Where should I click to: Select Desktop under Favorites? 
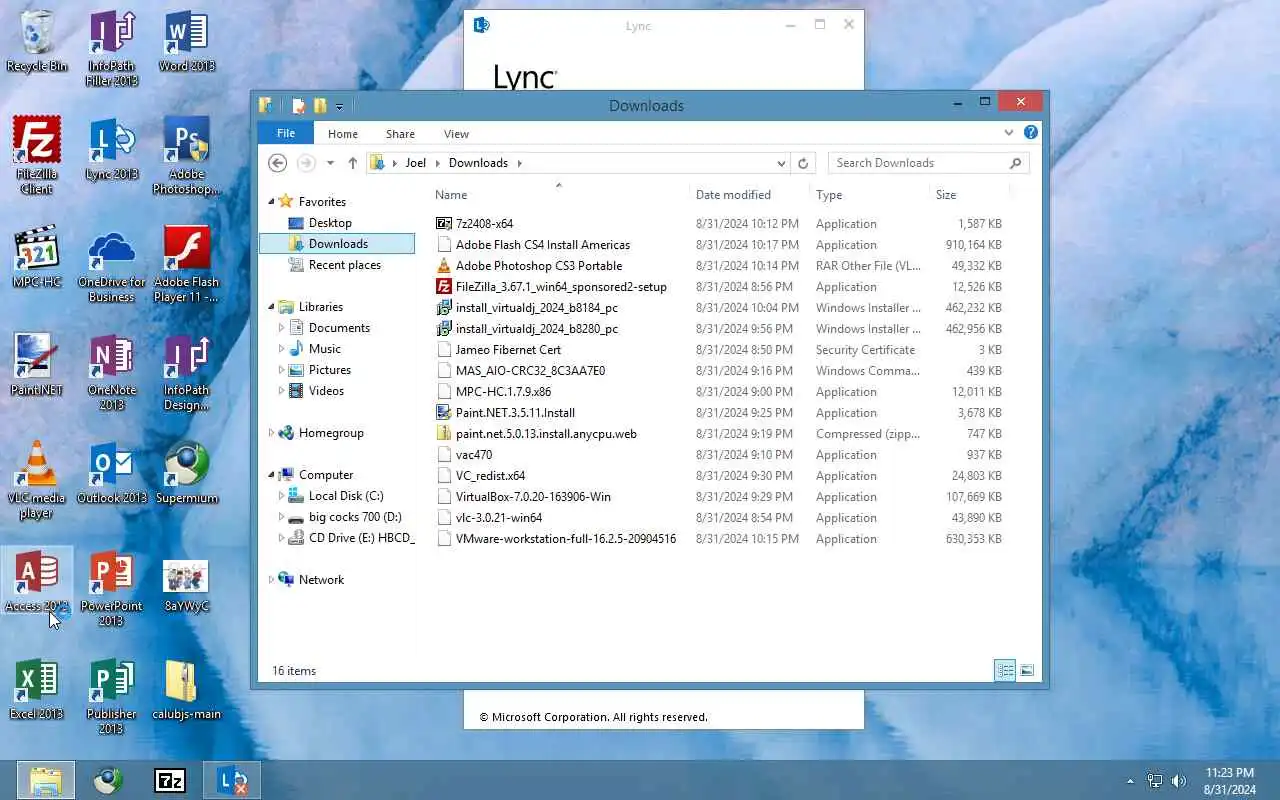(330, 223)
